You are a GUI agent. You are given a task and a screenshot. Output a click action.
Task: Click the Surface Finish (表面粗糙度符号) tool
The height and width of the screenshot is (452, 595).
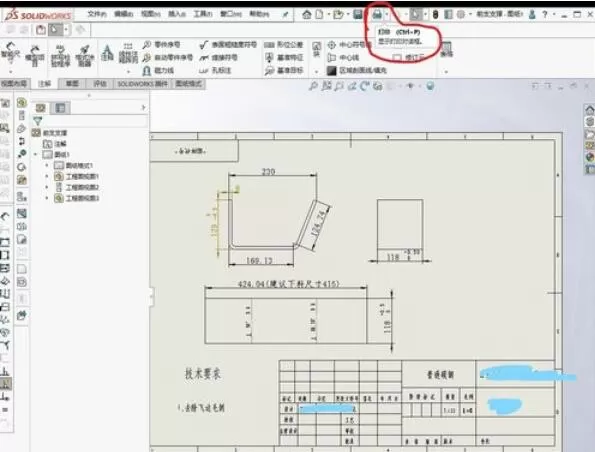coord(228,45)
